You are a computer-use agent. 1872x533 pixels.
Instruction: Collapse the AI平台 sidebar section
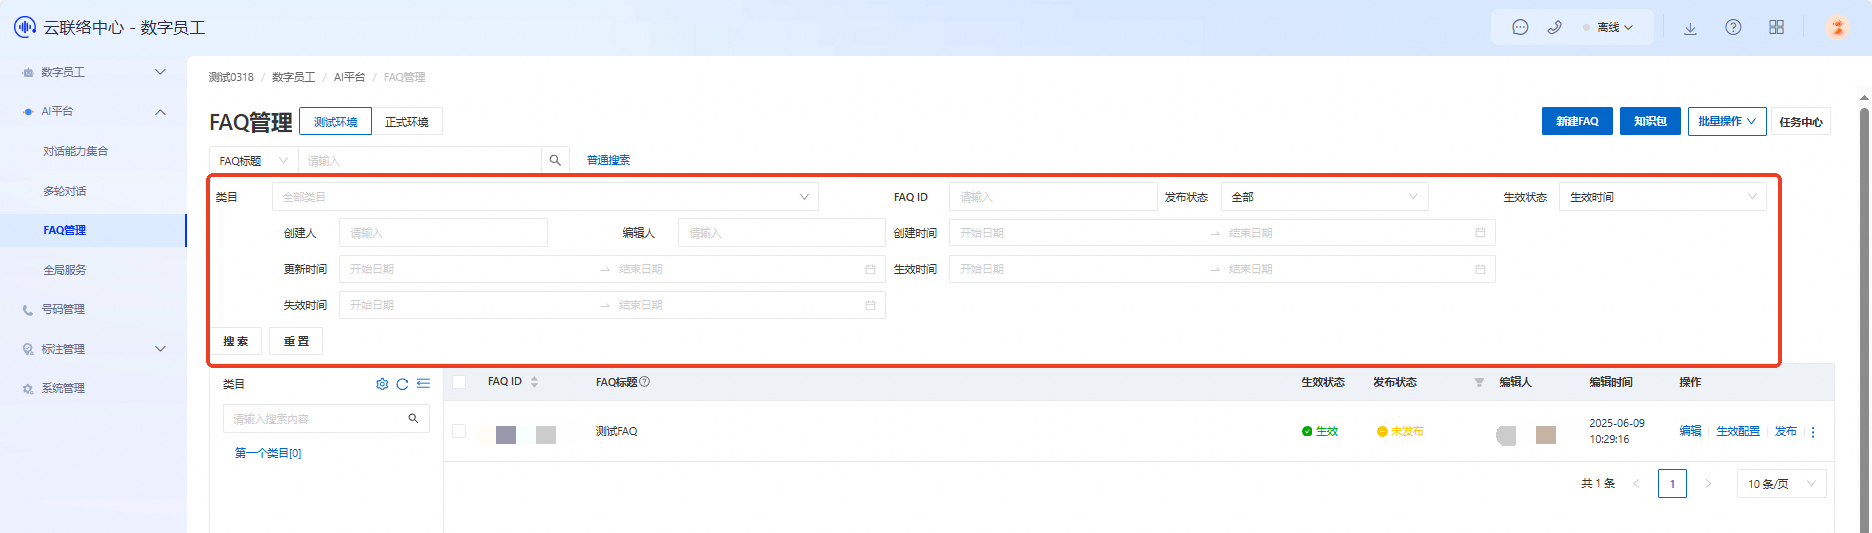tap(160, 111)
